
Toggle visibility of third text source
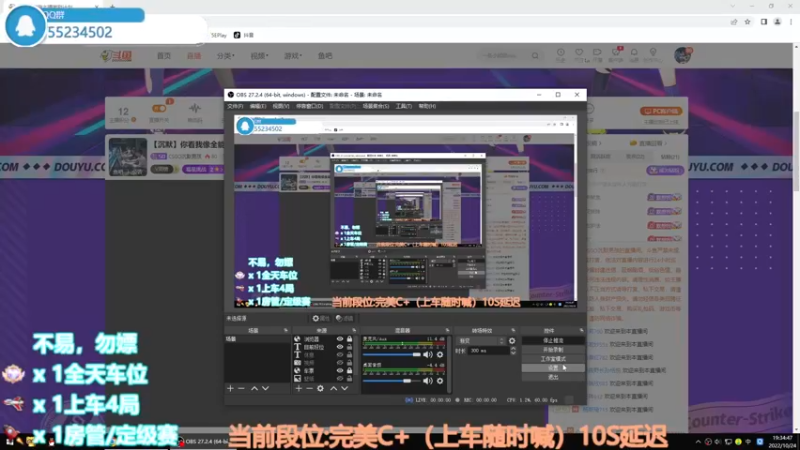340,355
